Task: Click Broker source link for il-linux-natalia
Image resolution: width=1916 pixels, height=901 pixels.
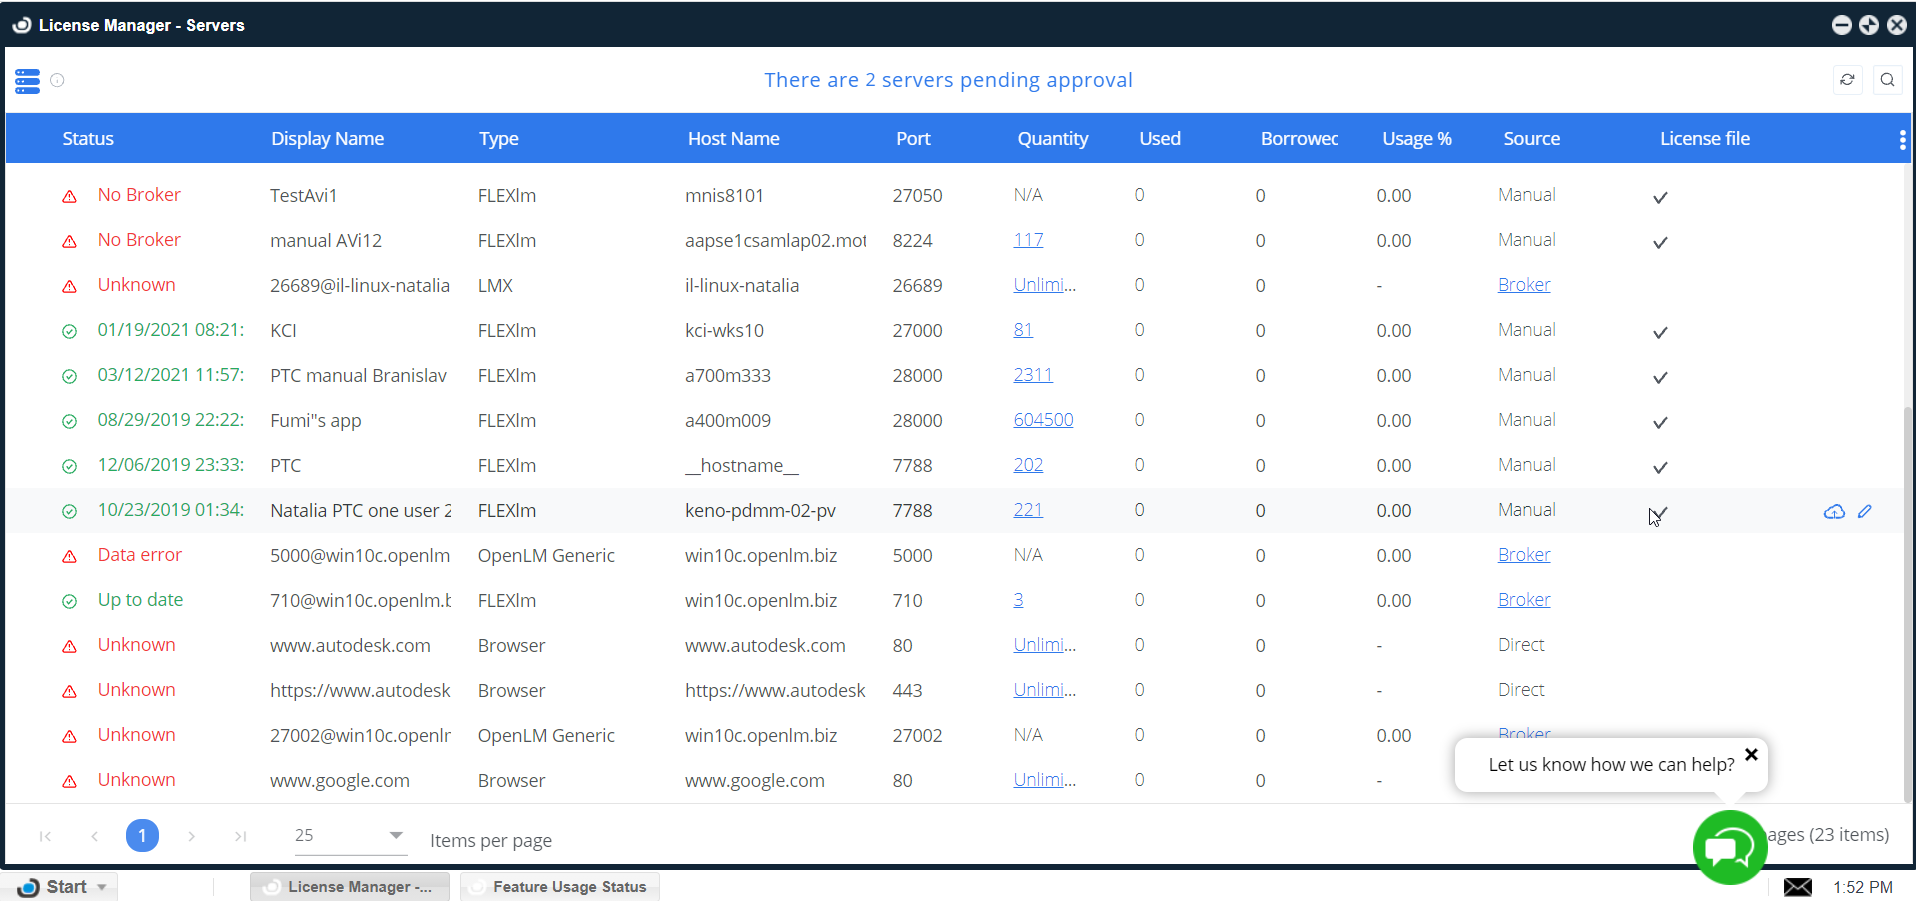Action: click(x=1523, y=285)
